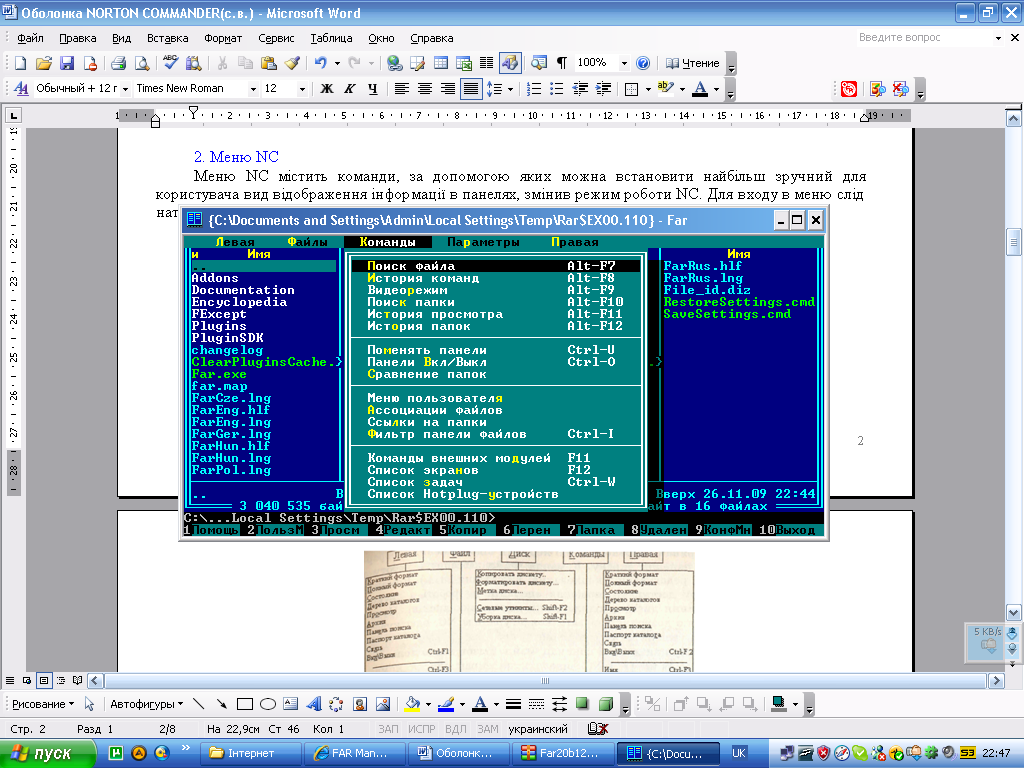Screen dimensions: 1024x768
Task: Click the Document Map icon
Action: pyautogui.click(x=539, y=63)
